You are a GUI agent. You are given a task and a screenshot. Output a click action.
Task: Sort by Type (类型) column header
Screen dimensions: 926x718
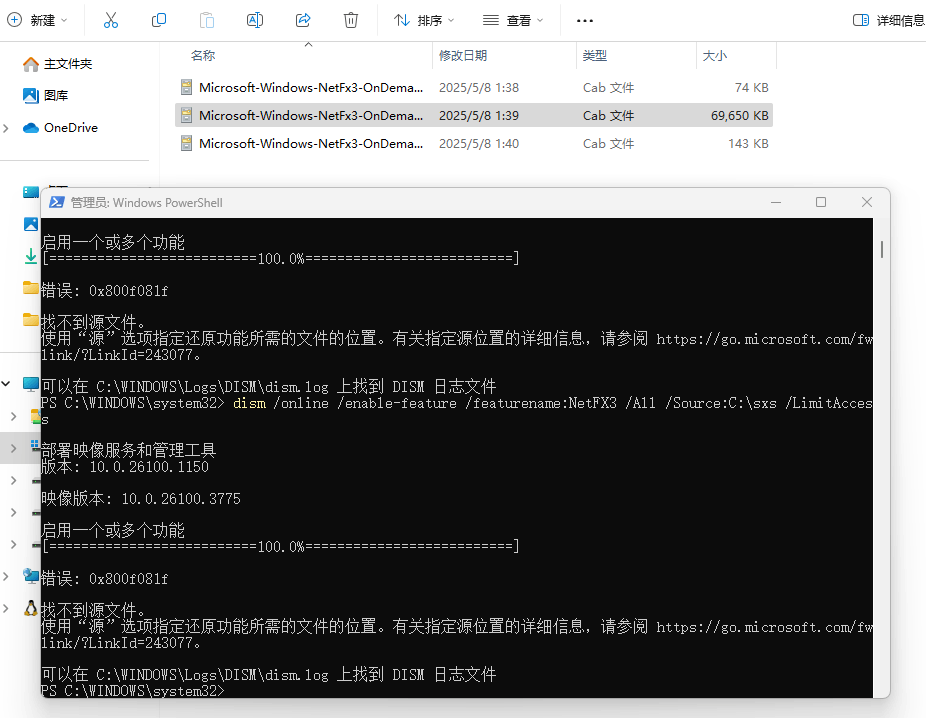(x=595, y=56)
